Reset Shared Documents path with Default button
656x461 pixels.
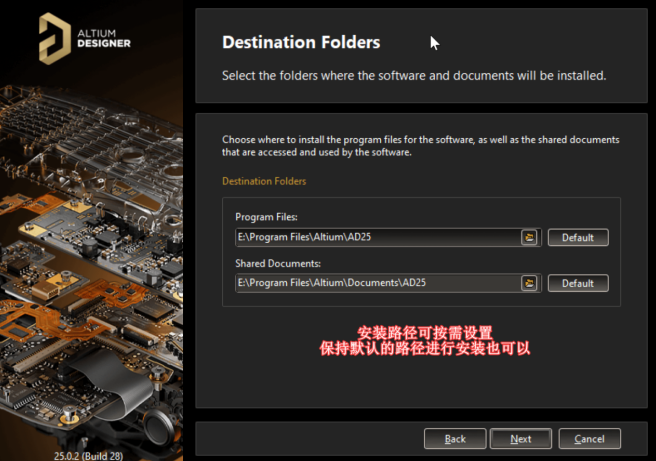click(x=577, y=283)
